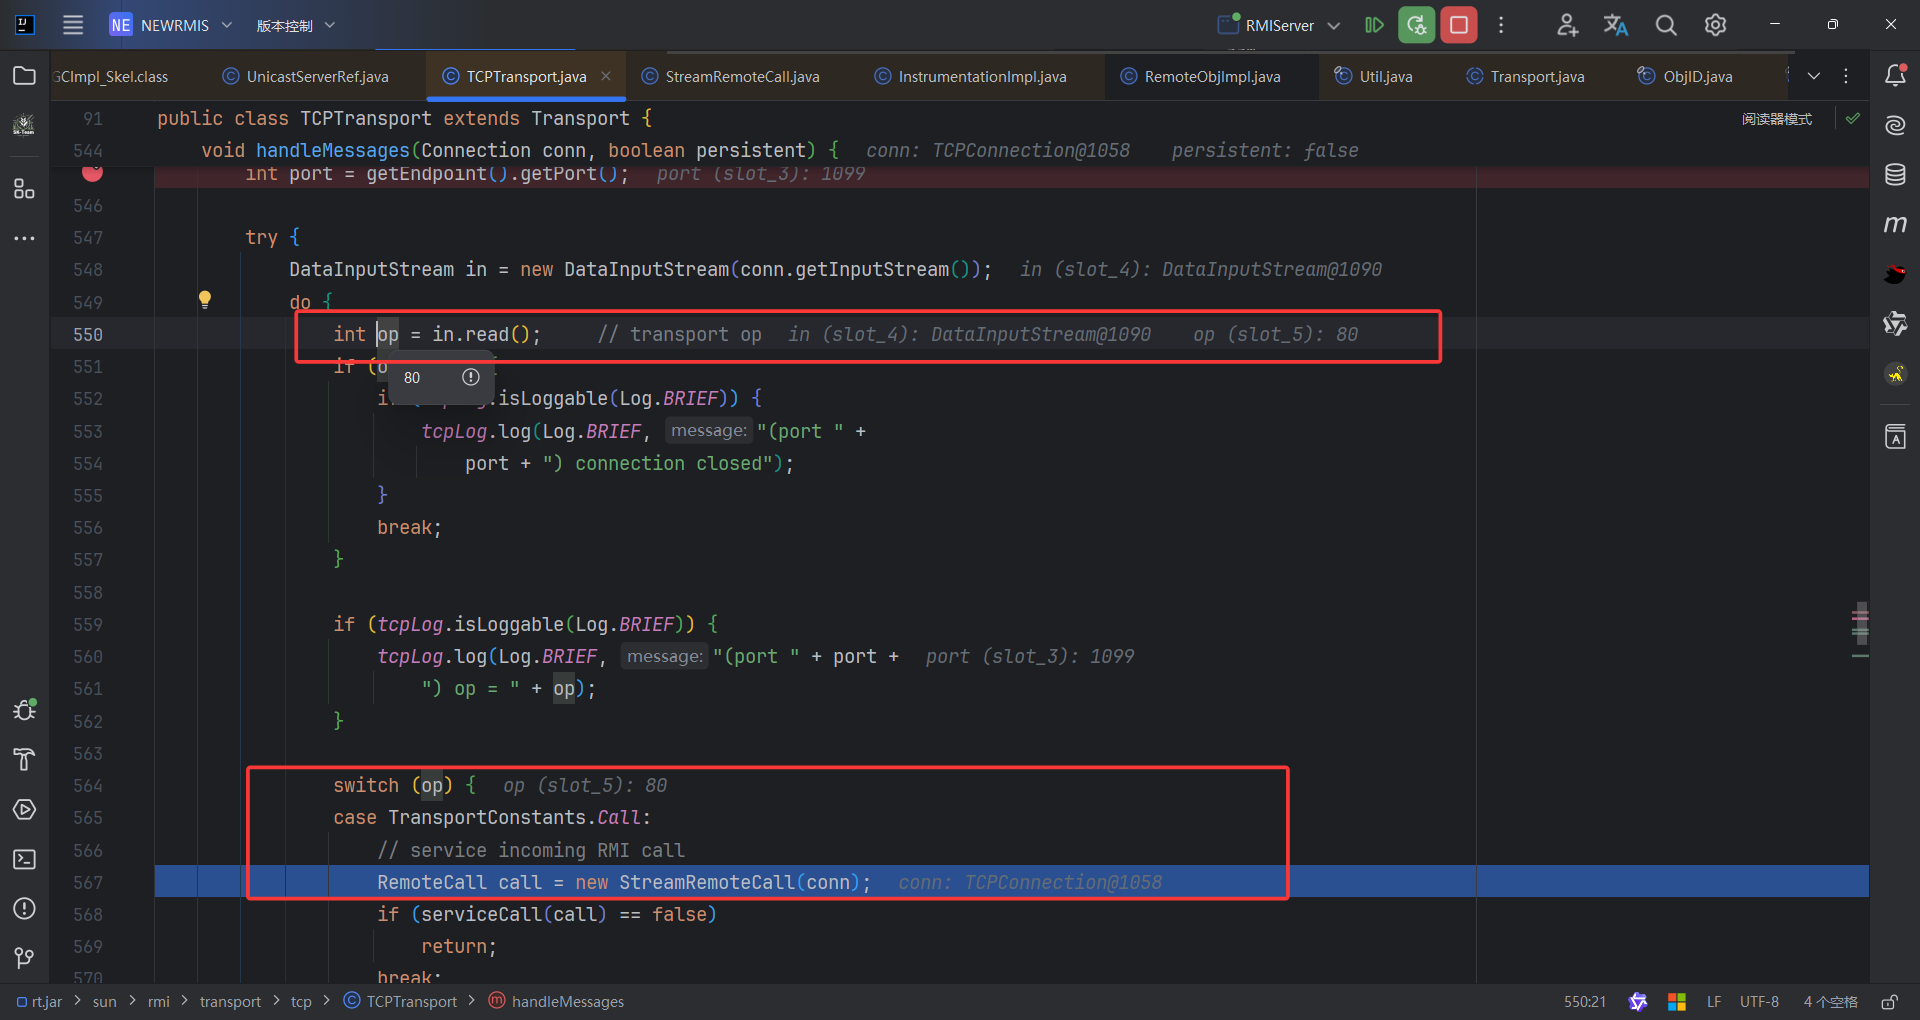Click the red bird plugin sidebar icon
1920x1020 pixels.
coord(1895,274)
